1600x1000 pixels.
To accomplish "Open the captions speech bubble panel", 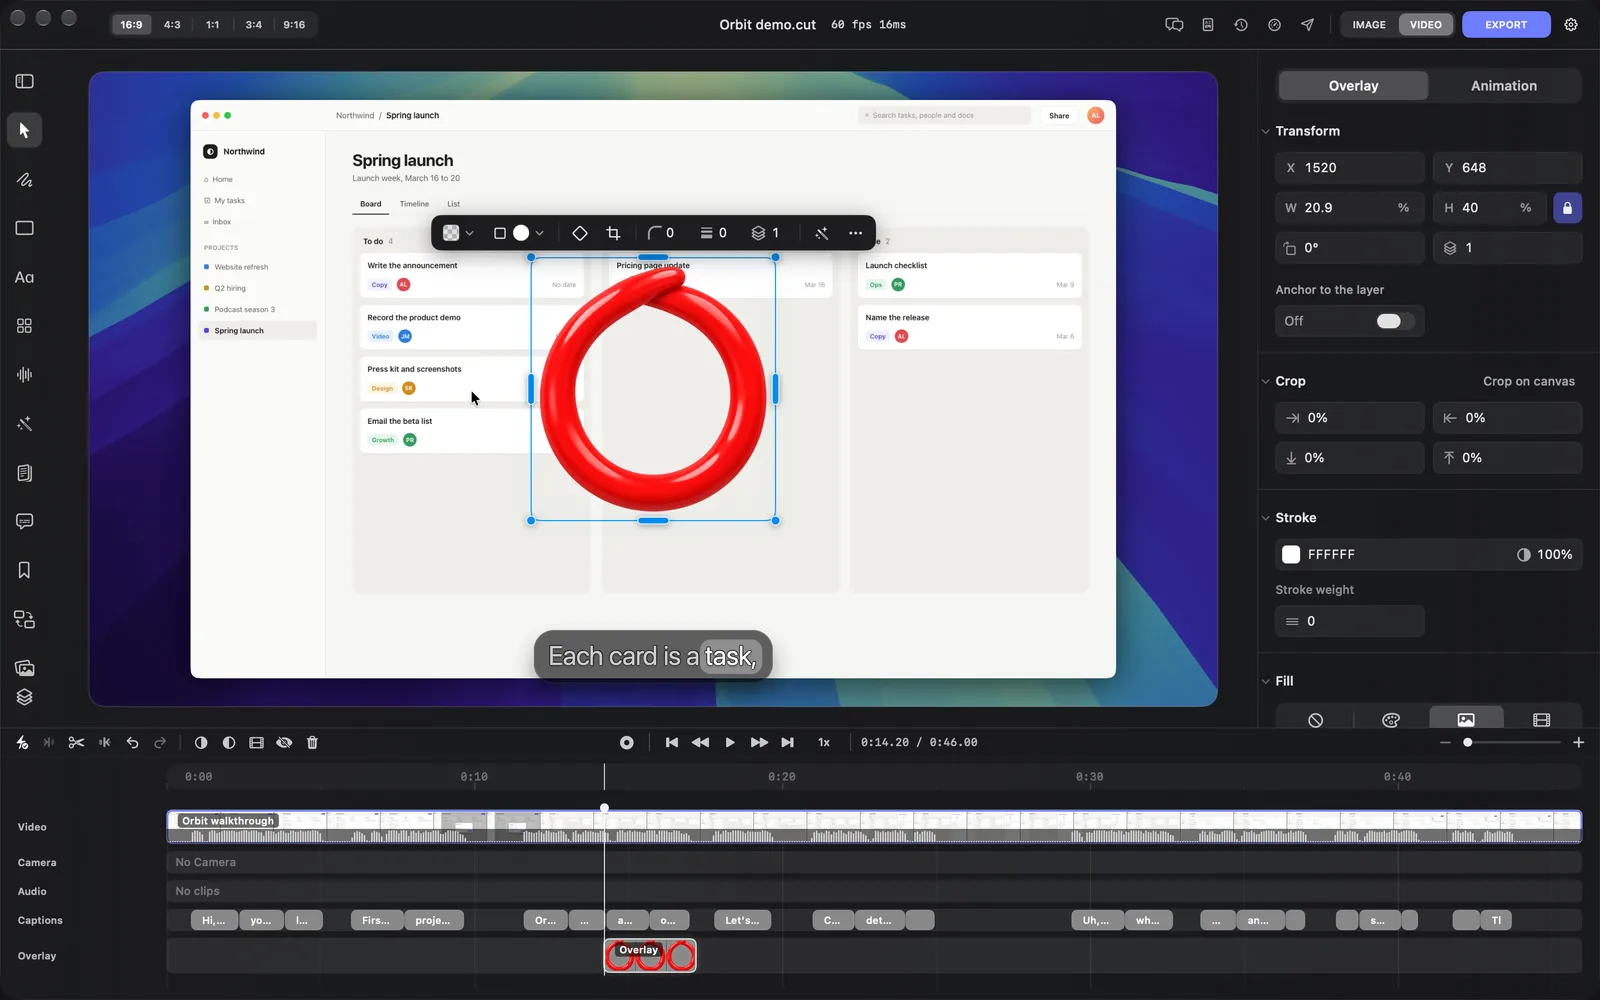I will tap(24, 521).
